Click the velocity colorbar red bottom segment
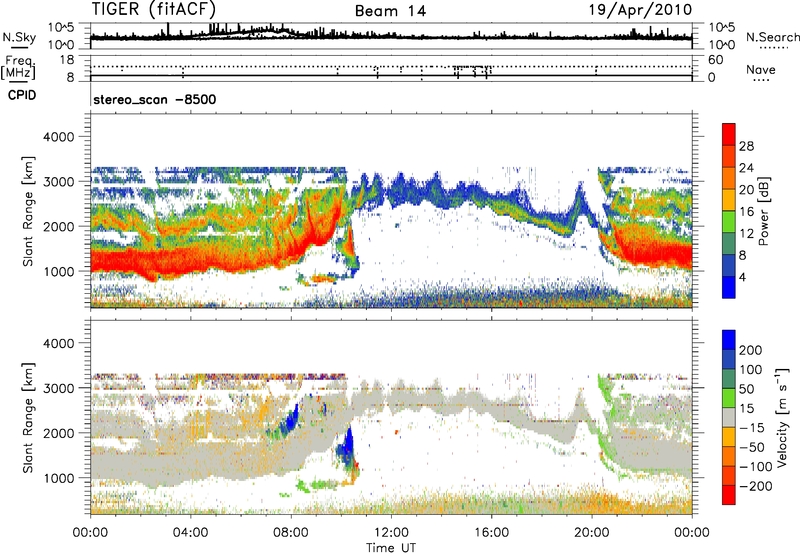The height and width of the screenshot is (554, 800). point(729,495)
